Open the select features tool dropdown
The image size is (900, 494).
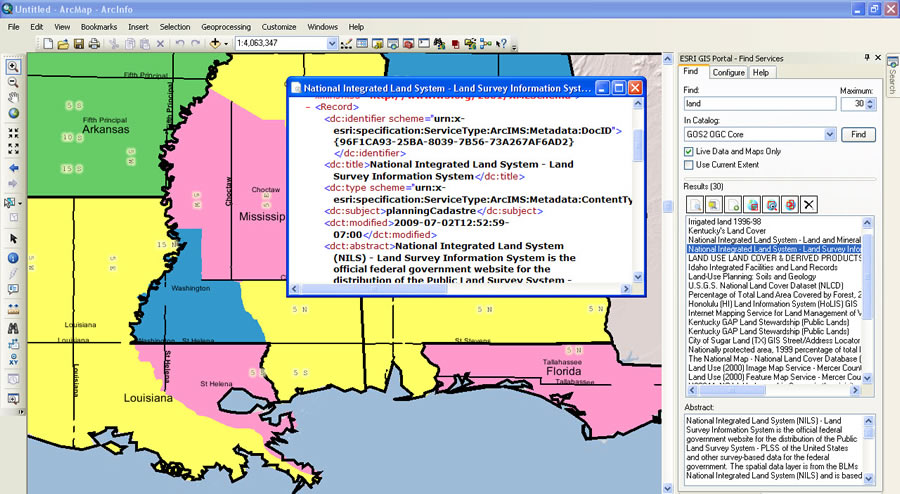20,203
